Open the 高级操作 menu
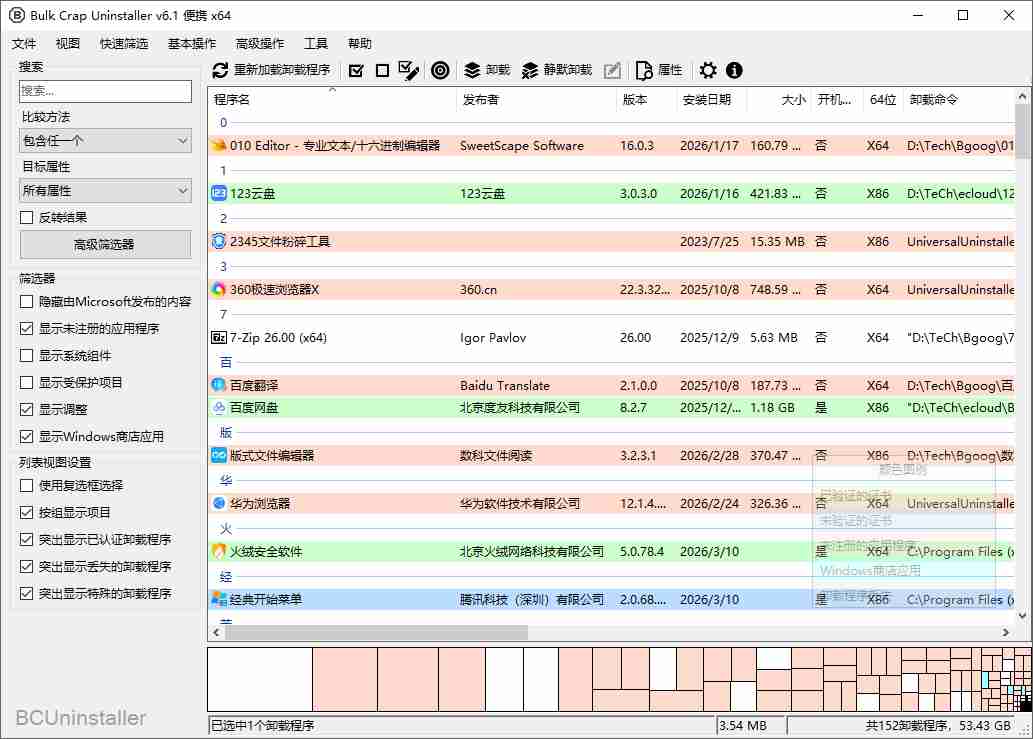Viewport: 1033px width, 739px height. (259, 43)
